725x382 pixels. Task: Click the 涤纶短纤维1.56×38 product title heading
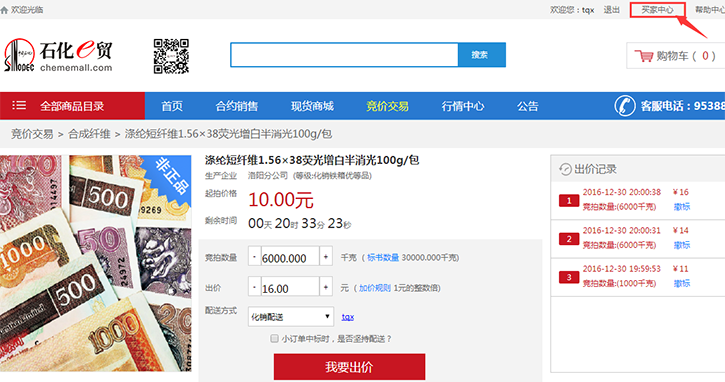pyautogui.click(x=312, y=160)
